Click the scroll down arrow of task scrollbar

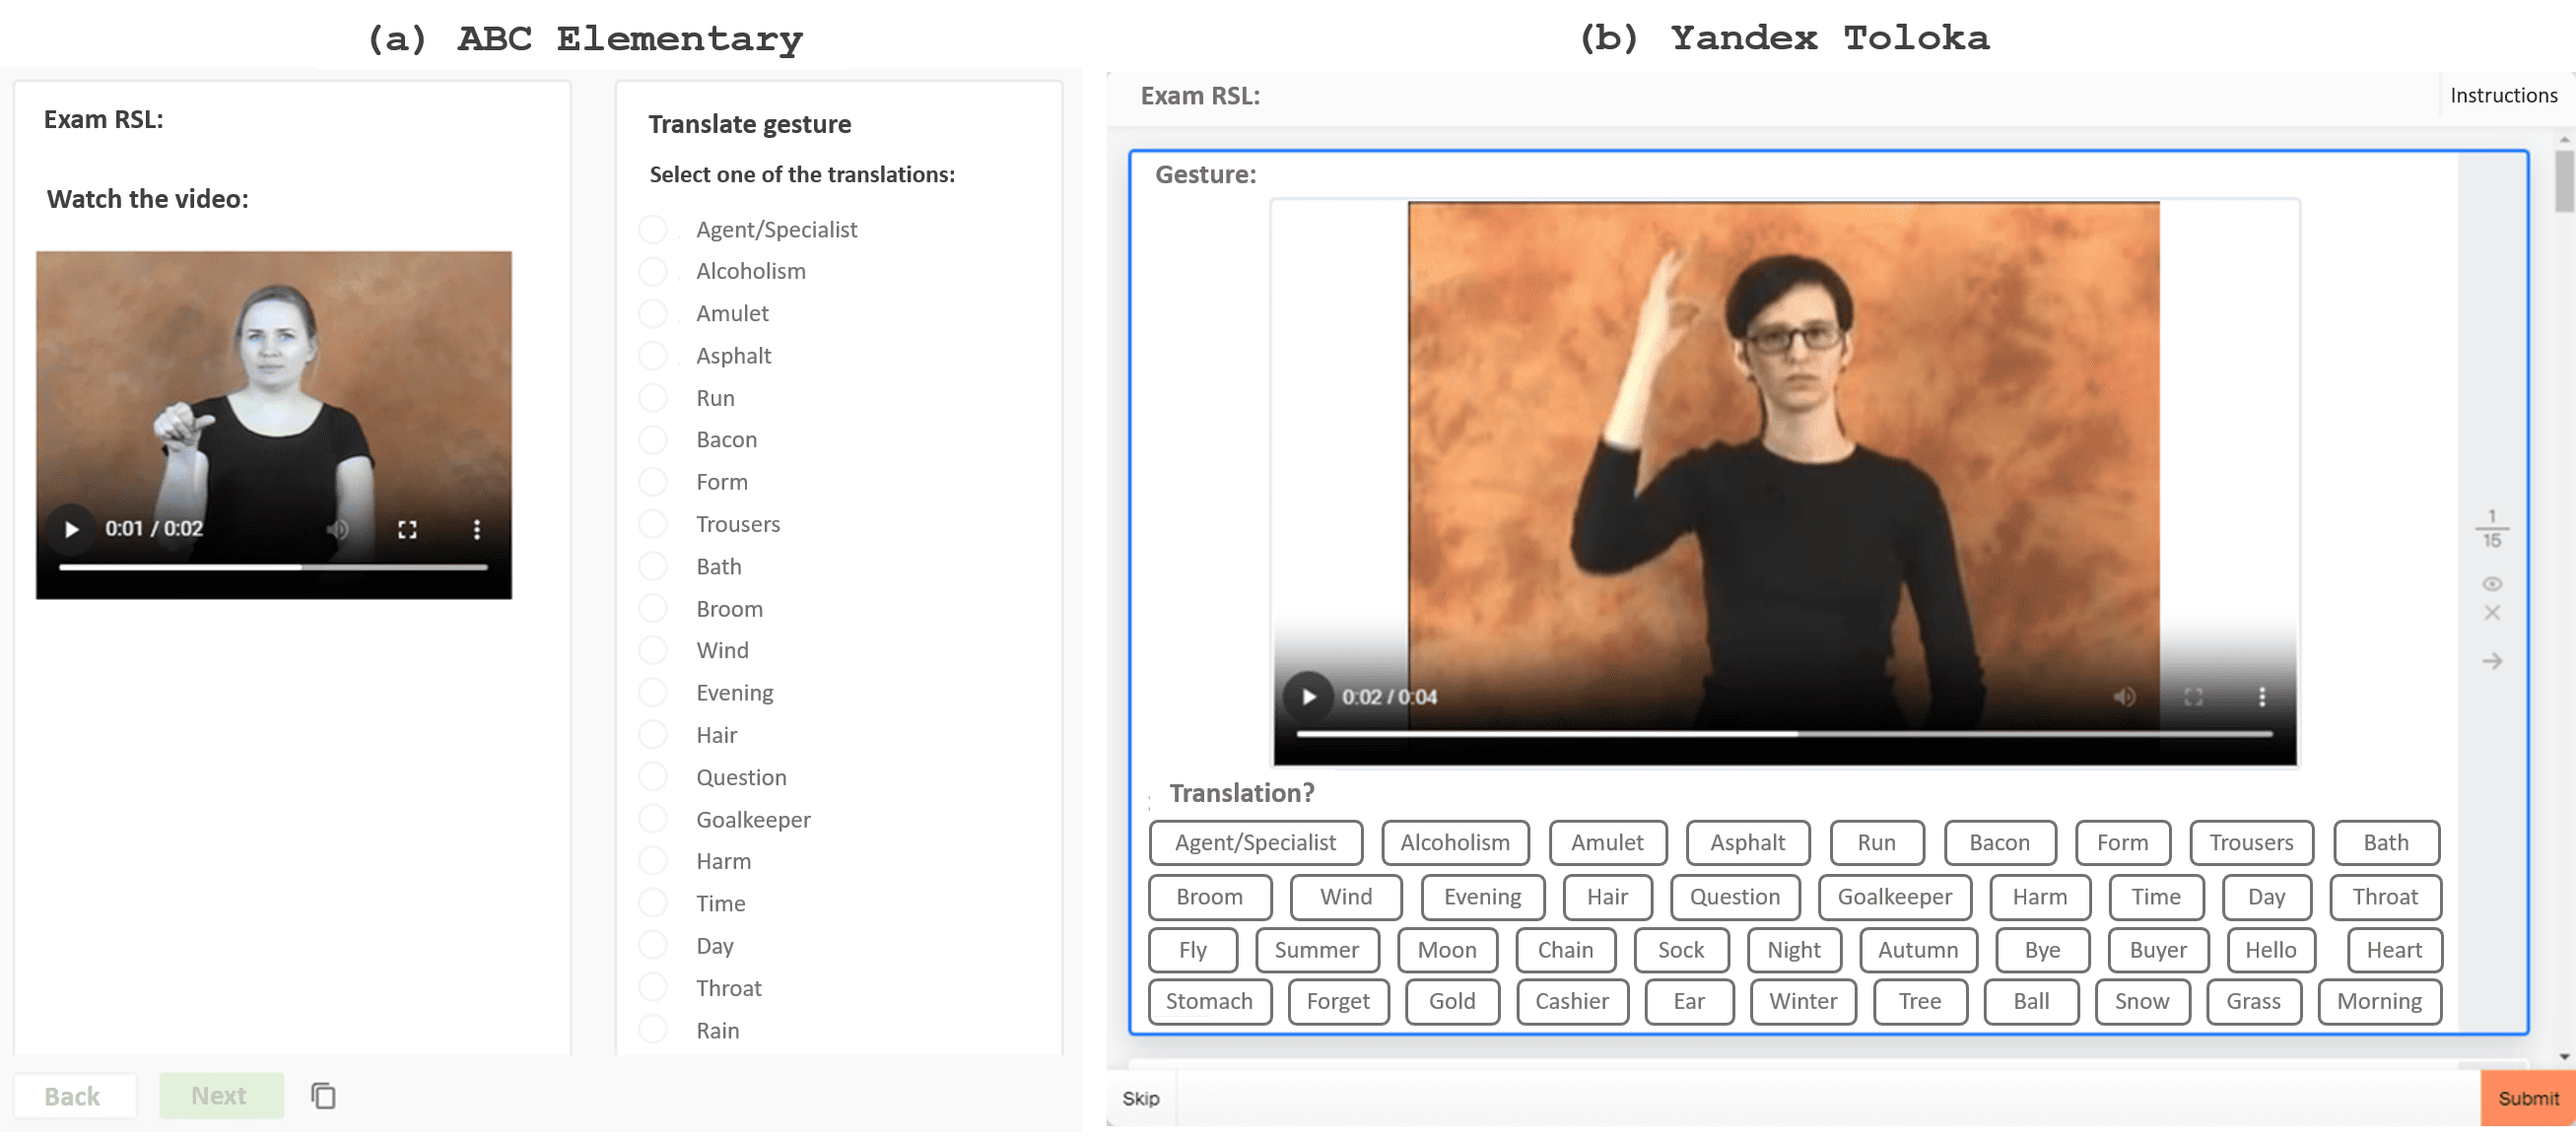coord(2565,1056)
